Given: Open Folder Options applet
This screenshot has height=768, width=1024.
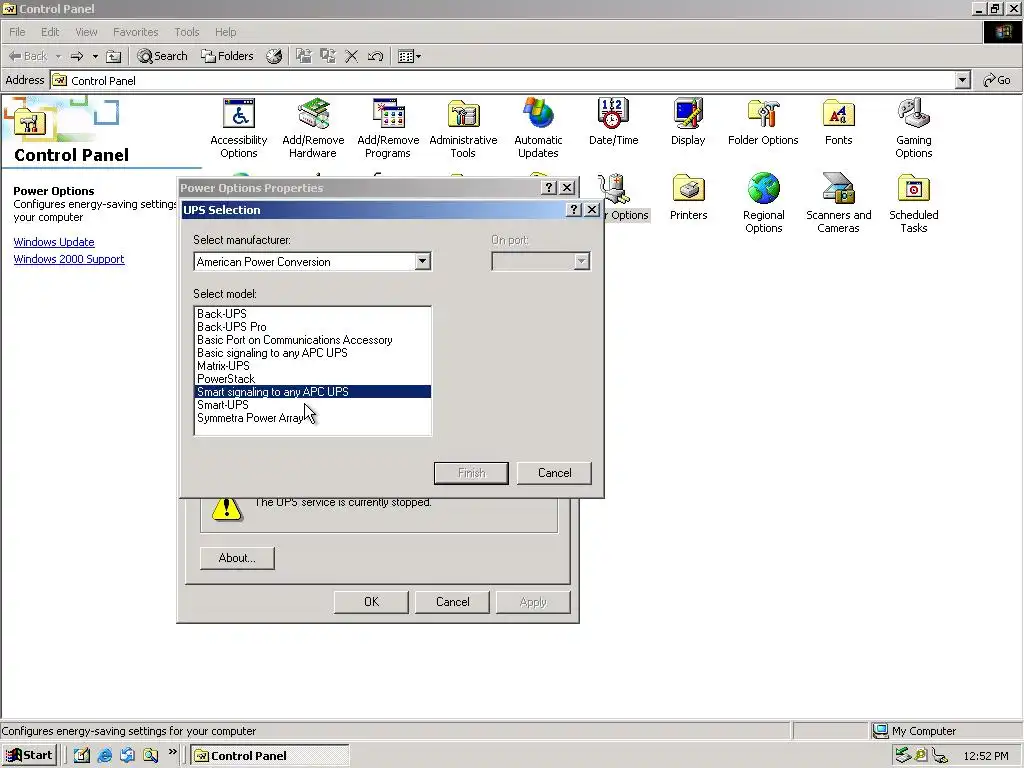Looking at the screenshot, I should [x=763, y=121].
